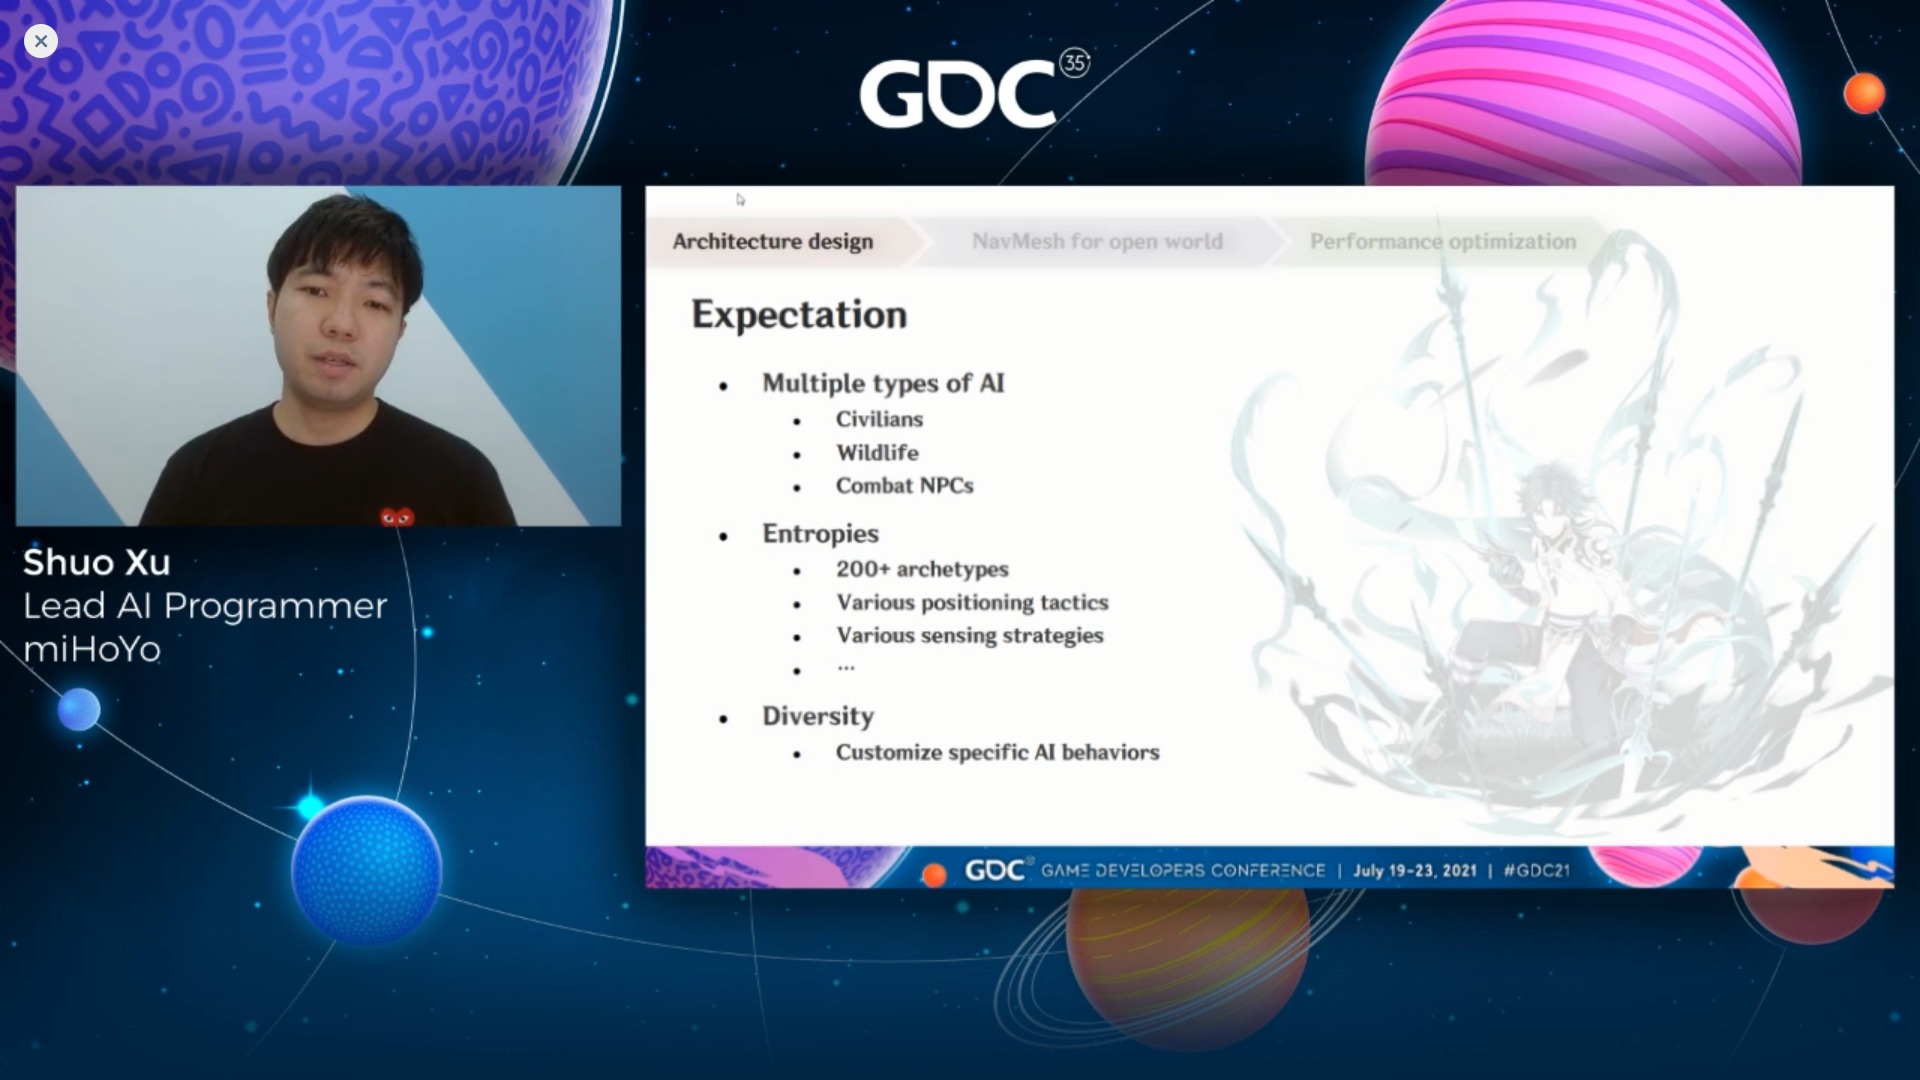
Task: Click the GDC 35 logo
Action: pyautogui.click(x=974, y=90)
